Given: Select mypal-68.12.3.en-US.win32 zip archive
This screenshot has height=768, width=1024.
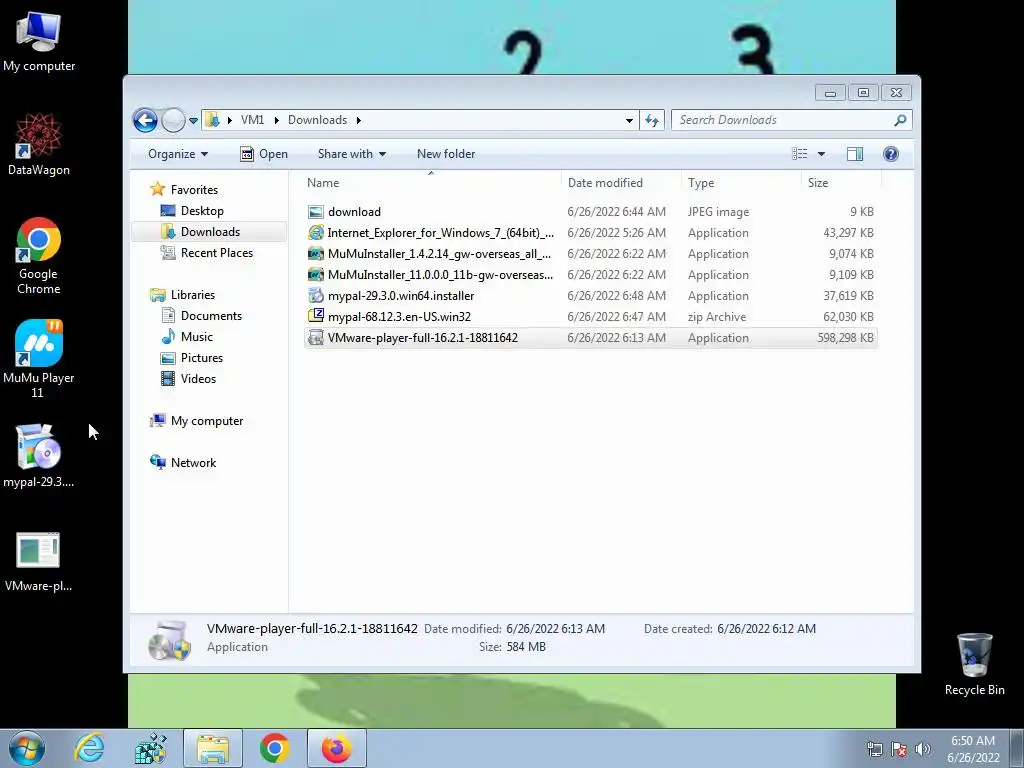Looking at the screenshot, I should coord(590,317).
